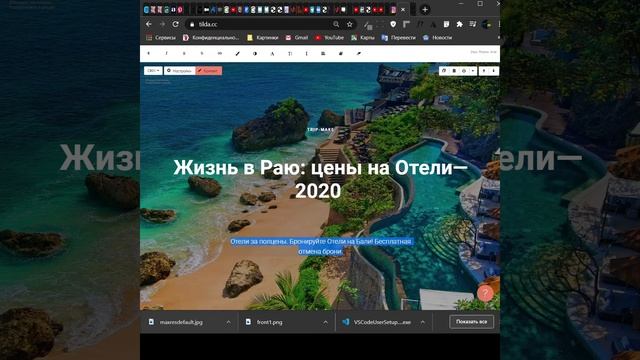This screenshot has width=640, height=360.
Task: Open font settings with the A icon
Action: 272,53
